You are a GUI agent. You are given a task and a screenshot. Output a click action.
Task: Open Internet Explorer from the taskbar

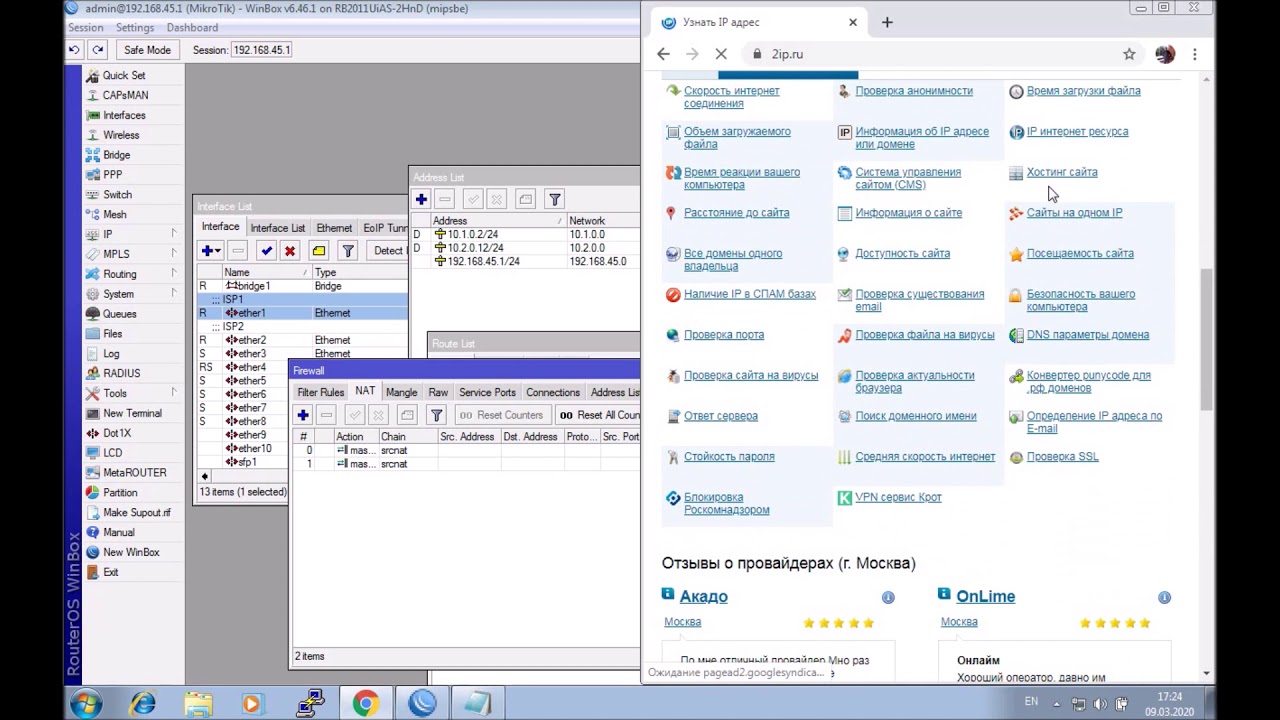(143, 704)
